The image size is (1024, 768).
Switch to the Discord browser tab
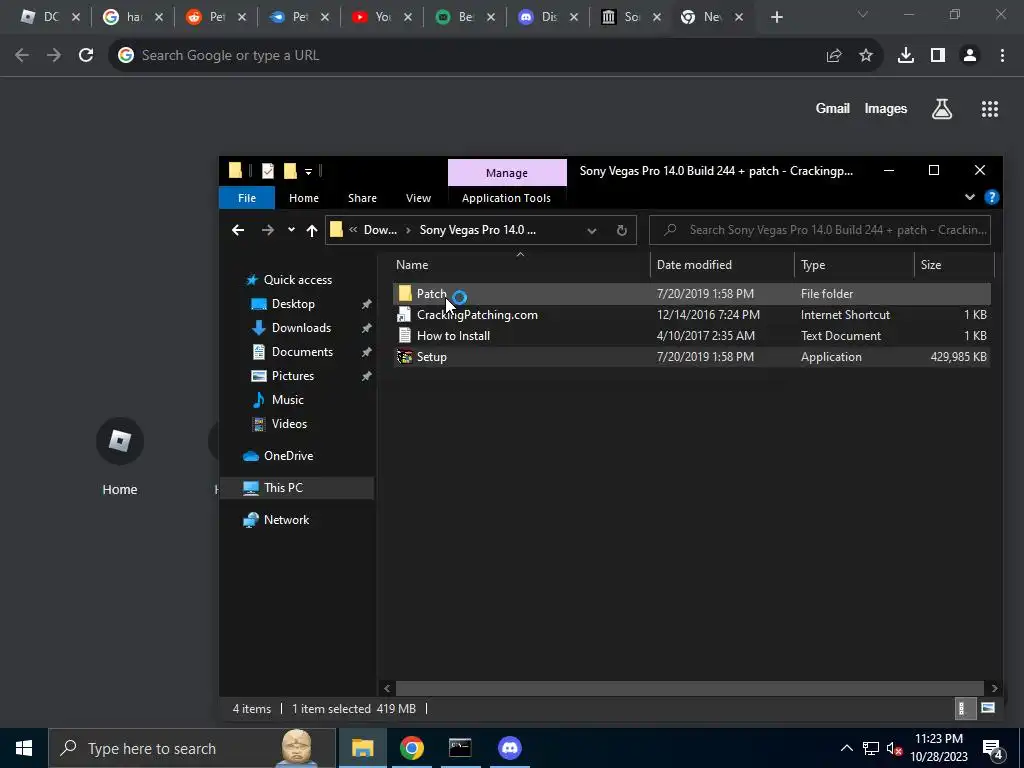click(x=548, y=18)
